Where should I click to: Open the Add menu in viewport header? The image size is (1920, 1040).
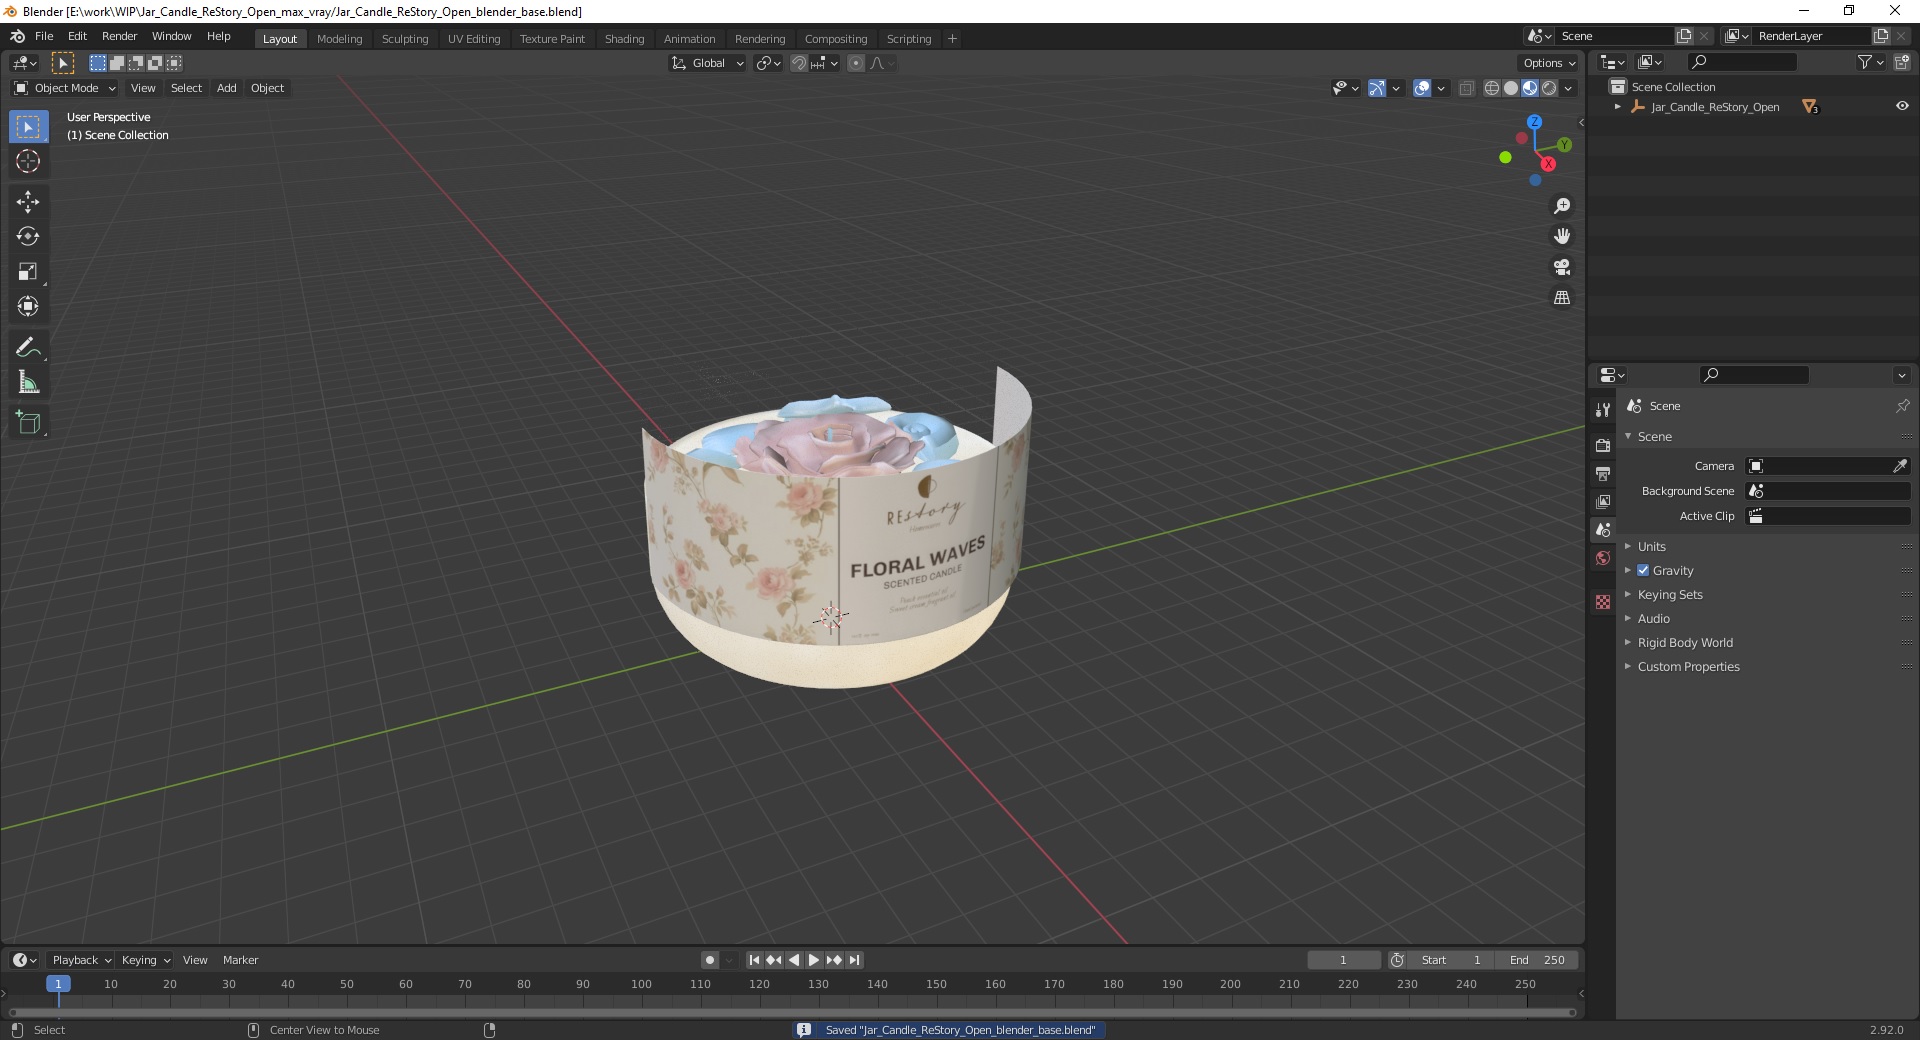point(227,88)
